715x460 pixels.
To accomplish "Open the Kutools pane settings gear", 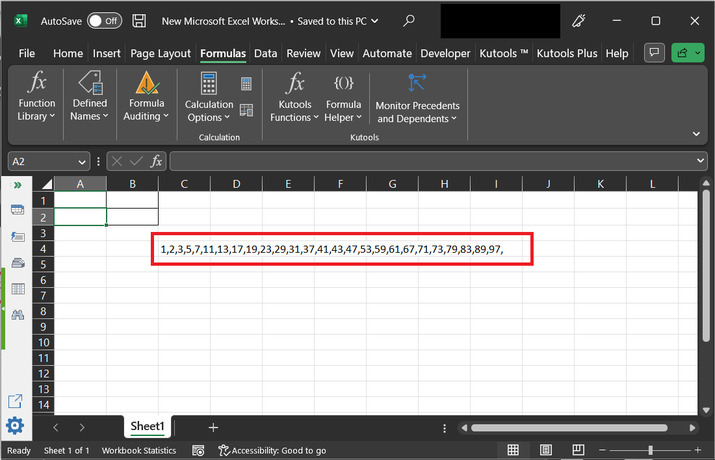I will pyautogui.click(x=15, y=425).
